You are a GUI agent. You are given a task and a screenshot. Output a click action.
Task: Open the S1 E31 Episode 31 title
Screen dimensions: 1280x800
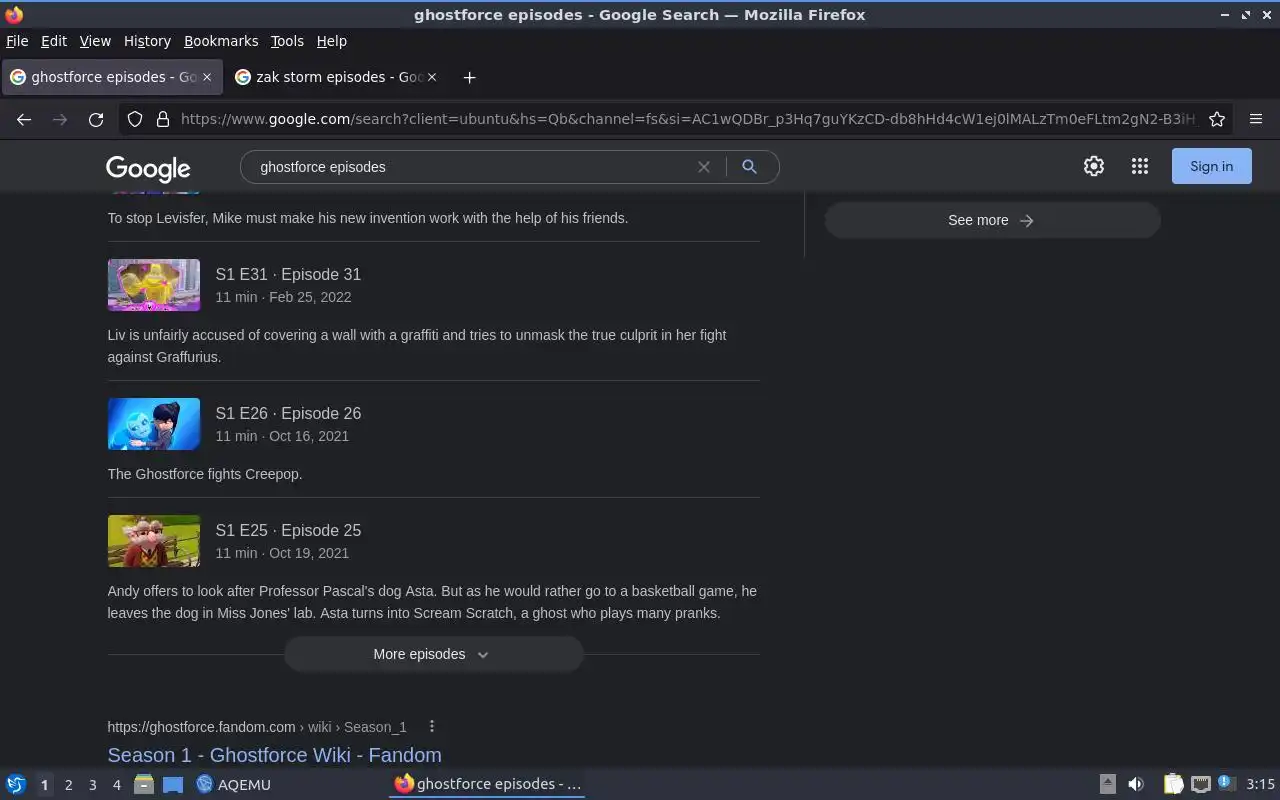click(x=288, y=274)
